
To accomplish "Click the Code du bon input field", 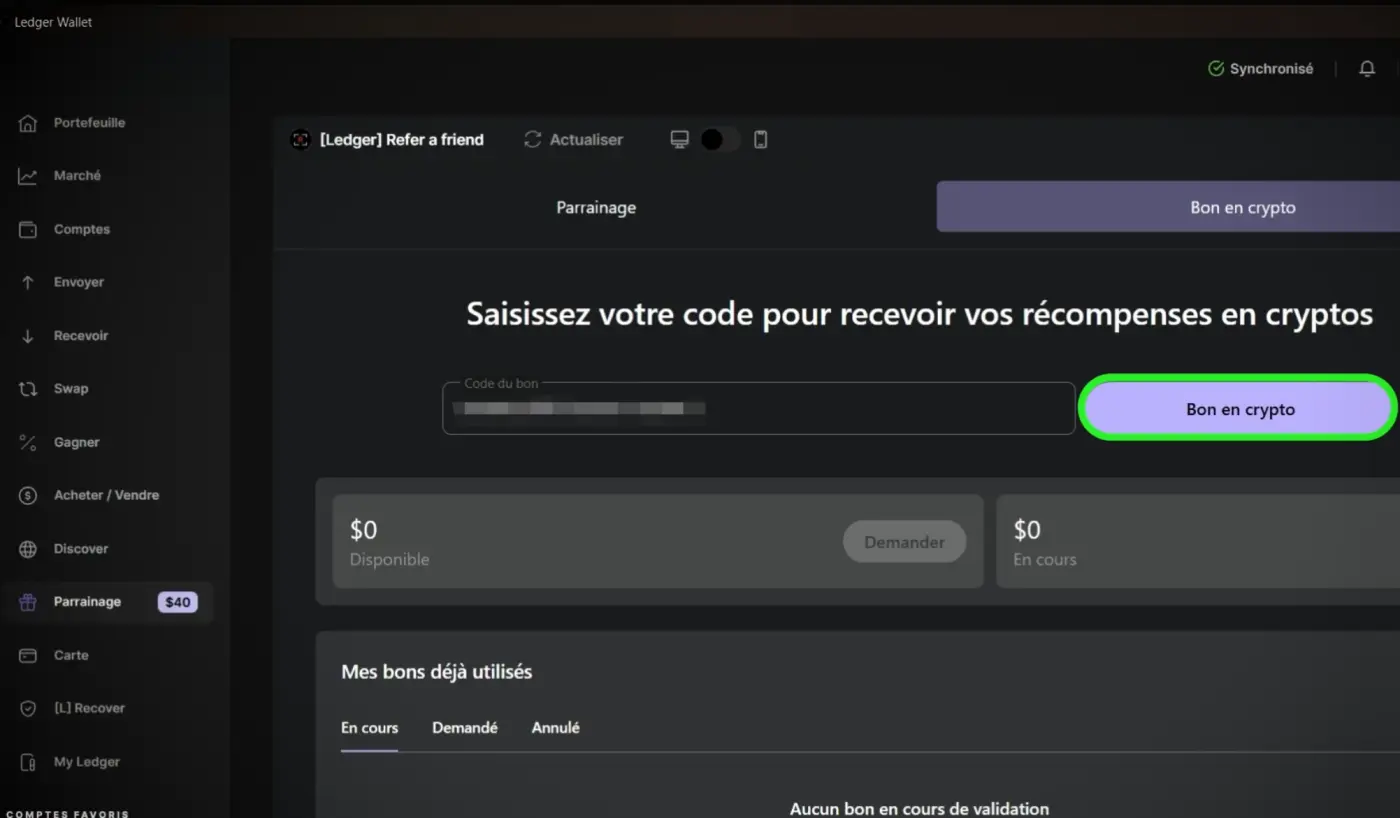I will click(758, 408).
